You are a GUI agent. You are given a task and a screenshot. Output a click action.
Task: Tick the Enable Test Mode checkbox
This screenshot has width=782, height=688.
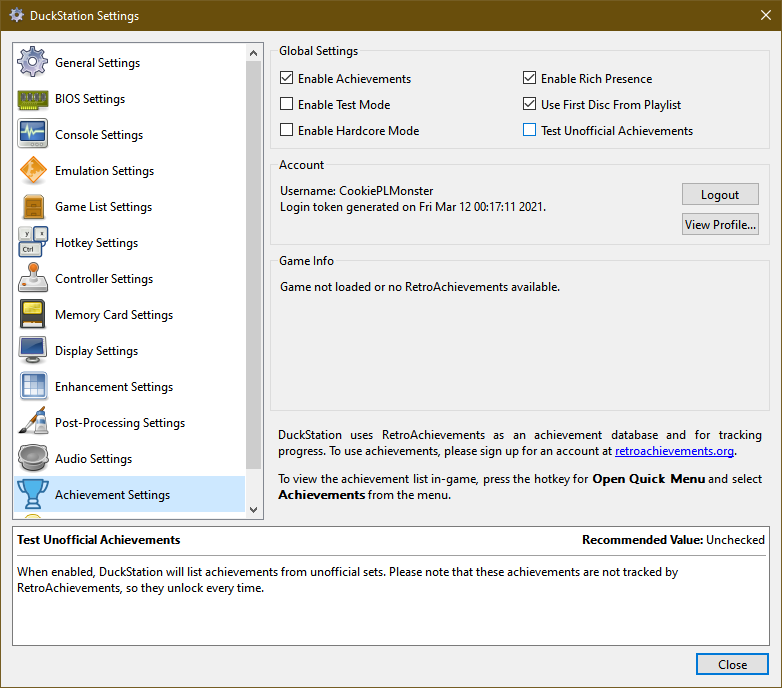click(286, 104)
